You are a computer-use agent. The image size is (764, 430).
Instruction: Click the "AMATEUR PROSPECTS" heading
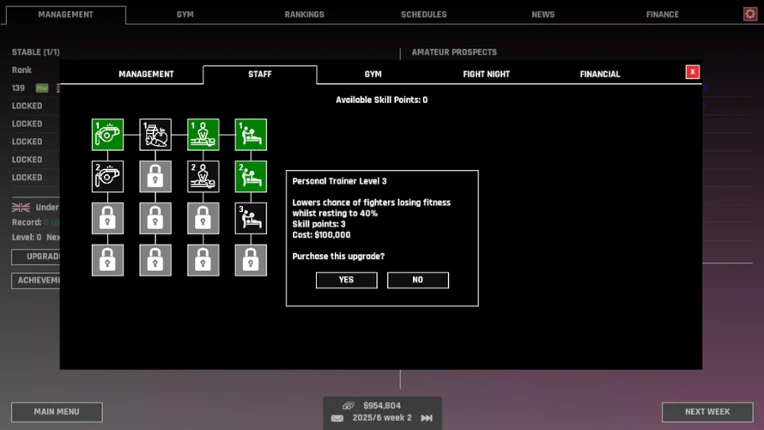(x=454, y=52)
